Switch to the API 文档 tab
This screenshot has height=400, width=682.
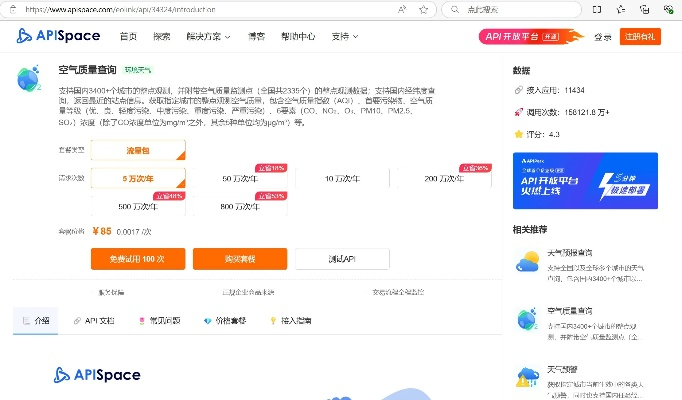pos(95,321)
